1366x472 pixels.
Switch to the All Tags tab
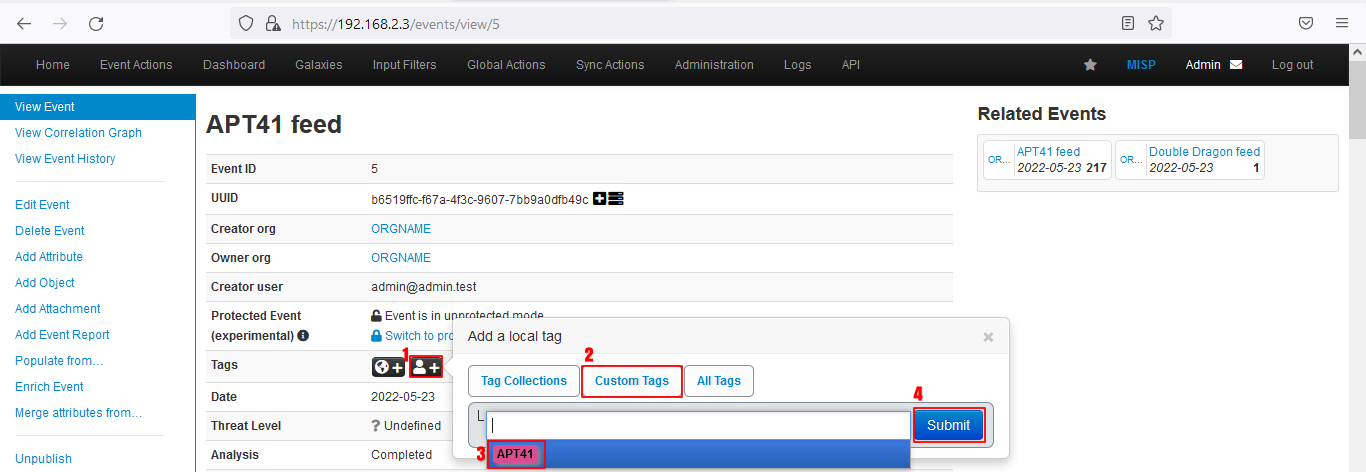[719, 381]
